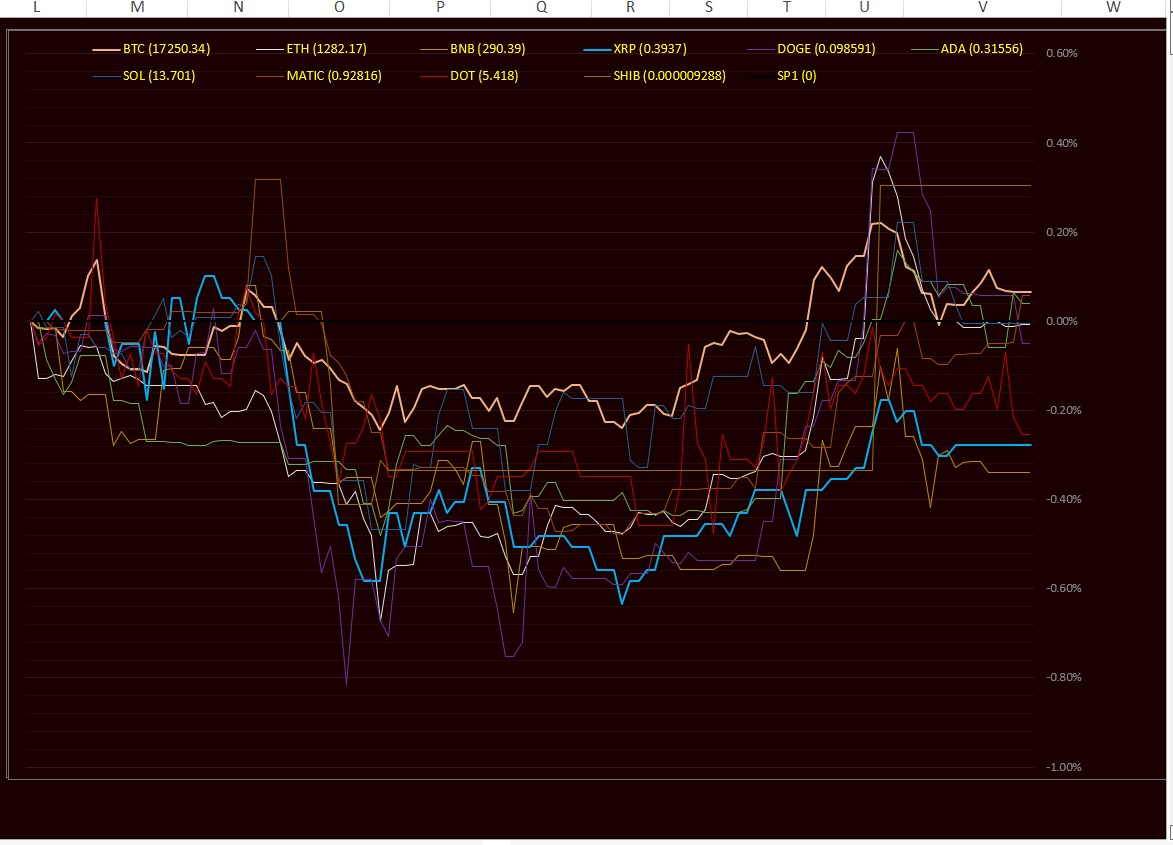Click the -0.80% axis label
This screenshot has height=845, width=1173.
[x=1062, y=677]
